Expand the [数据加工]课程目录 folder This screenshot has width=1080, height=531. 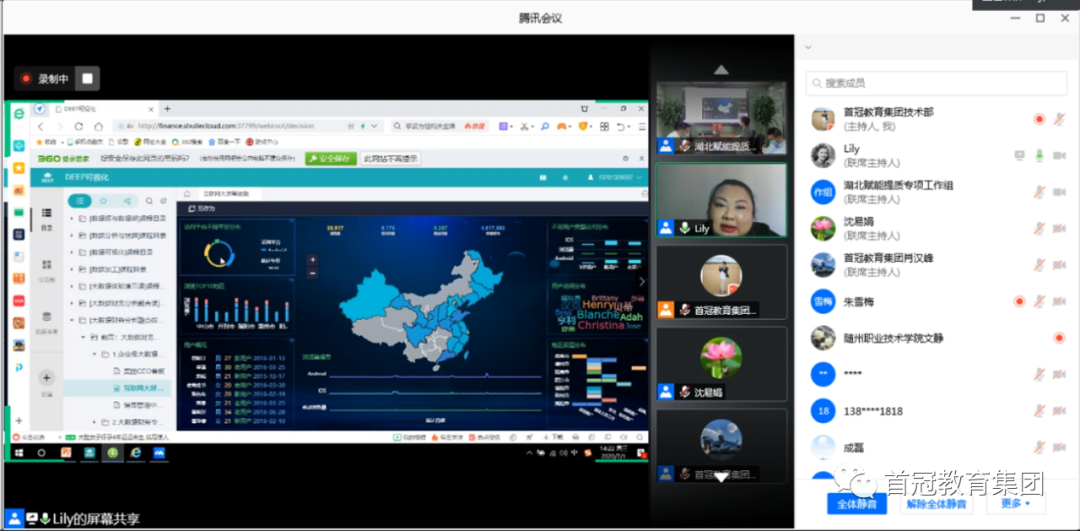click(x=72, y=269)
